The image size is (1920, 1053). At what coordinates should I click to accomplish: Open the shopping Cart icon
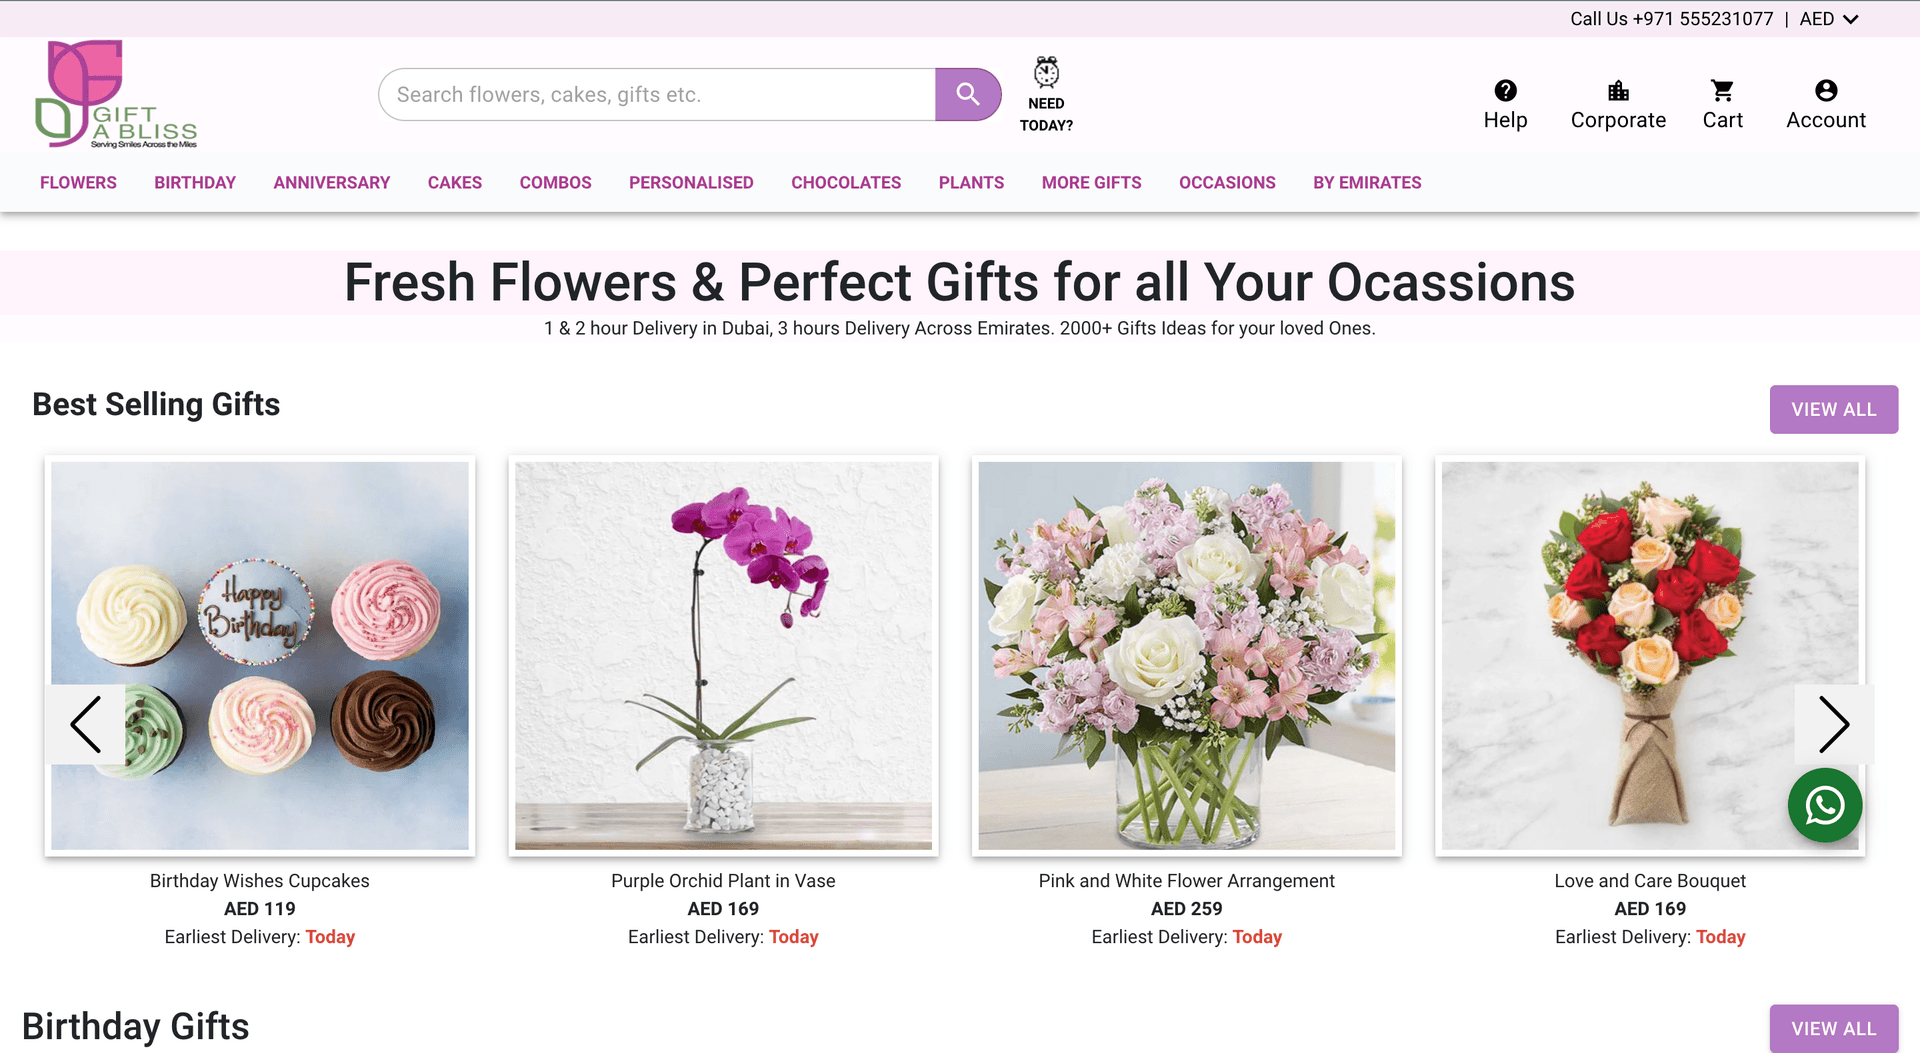1722,89
